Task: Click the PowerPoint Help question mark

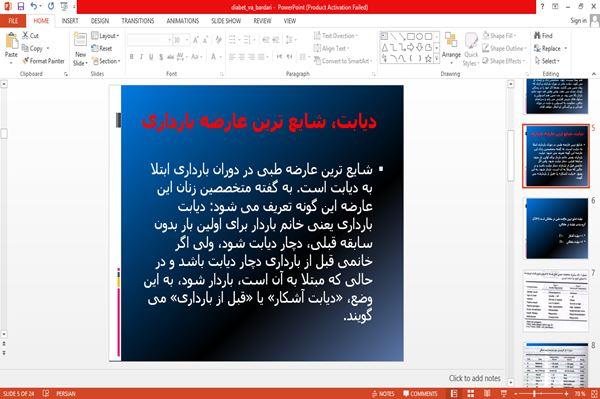Action: coord(542,7)
